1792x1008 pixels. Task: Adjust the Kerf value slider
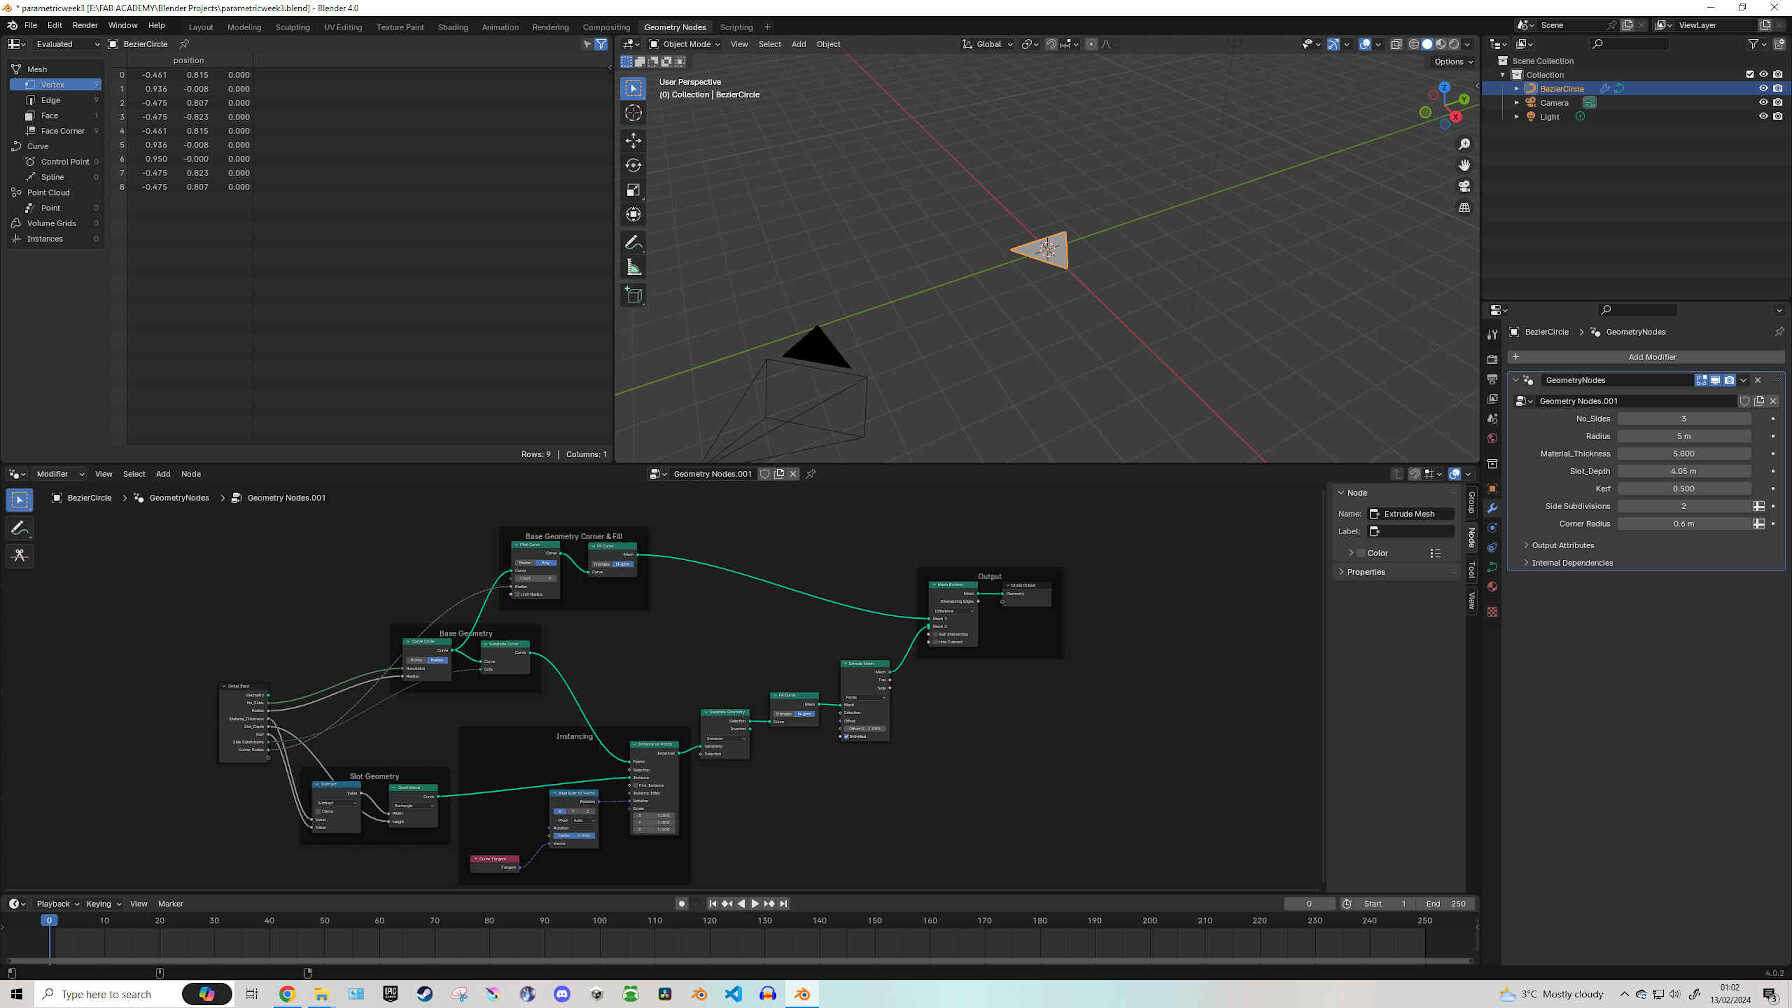click(1684, 489)
